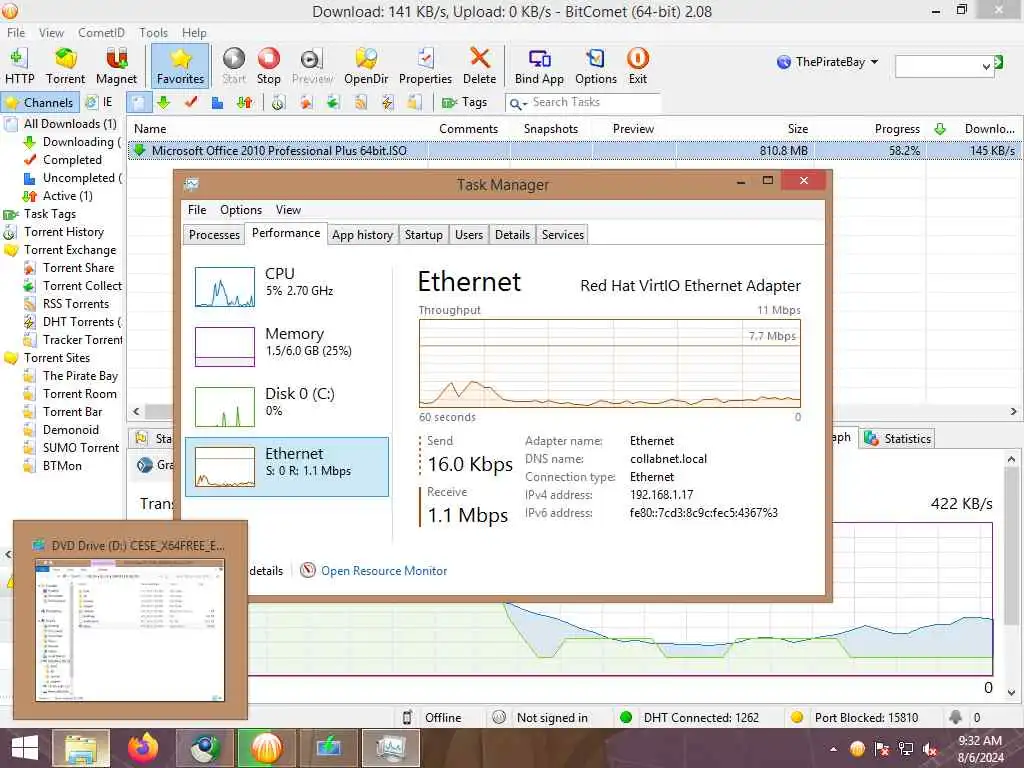Image resolution: width=1024 pixels, height=768 pixels.
Task: Open the File menu in BitComet
Action: [x=16, y=33]
